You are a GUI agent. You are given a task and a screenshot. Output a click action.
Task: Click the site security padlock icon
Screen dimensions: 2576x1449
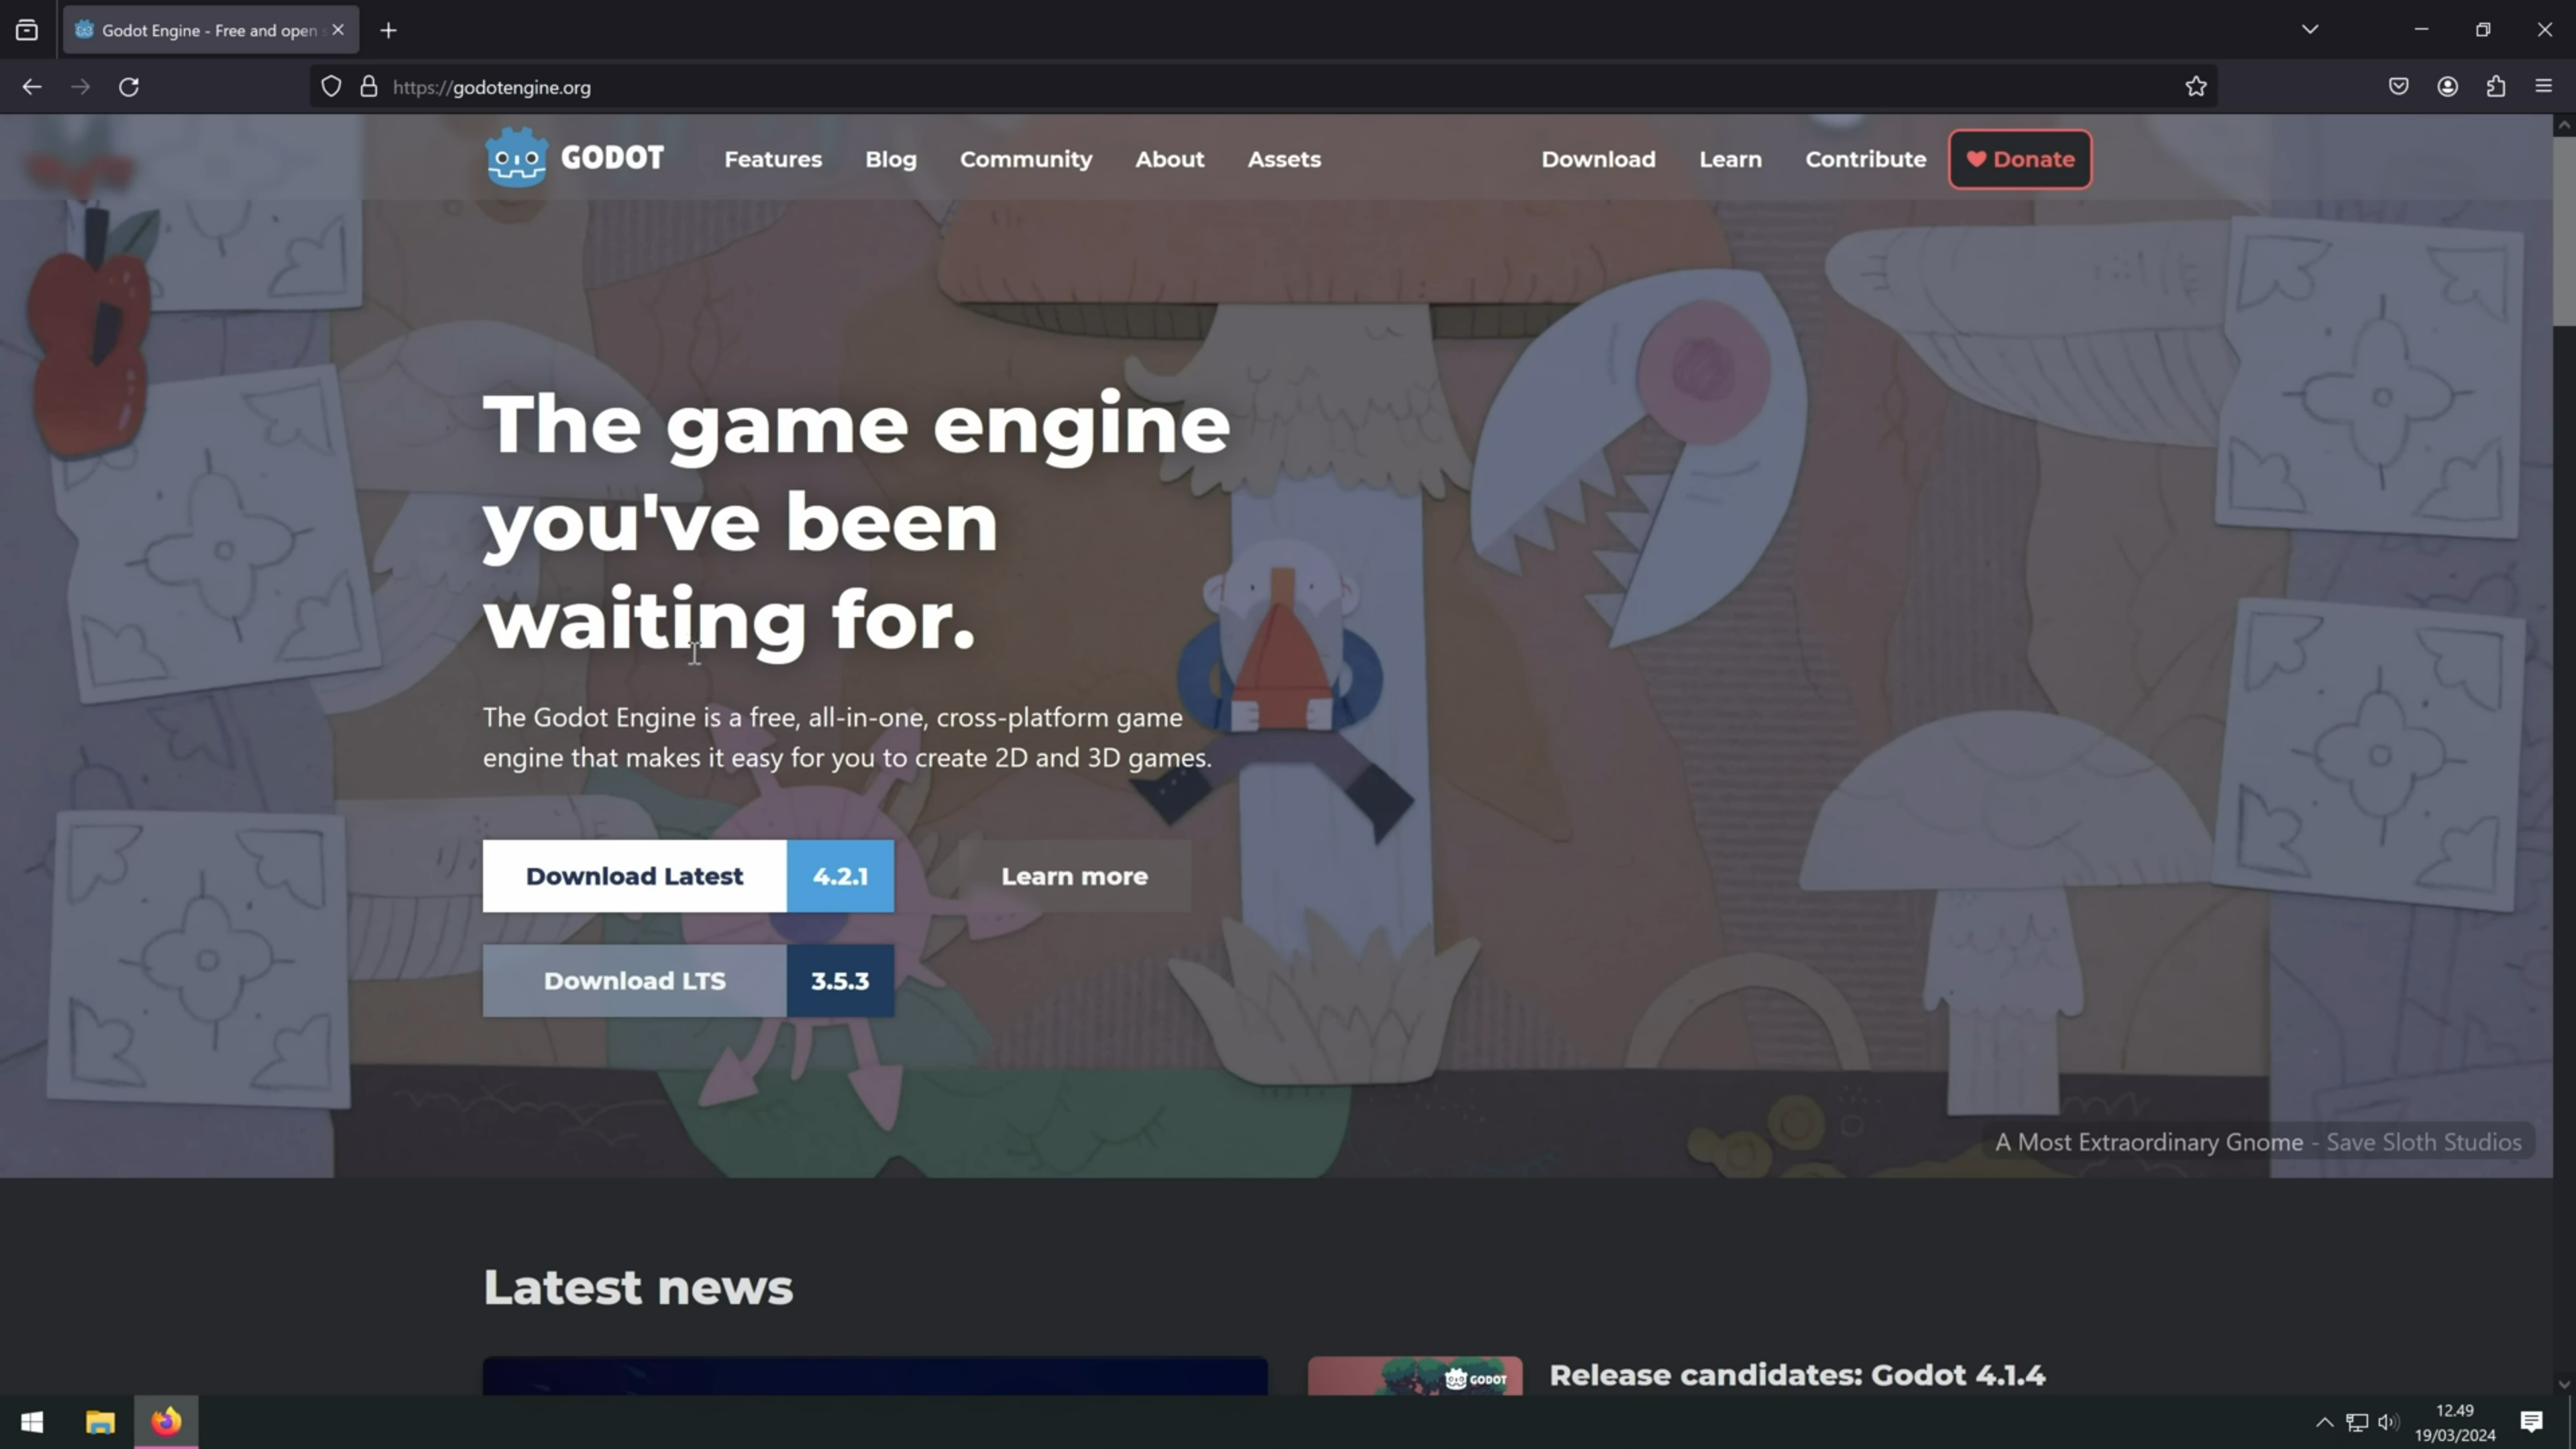coord(369,87)
